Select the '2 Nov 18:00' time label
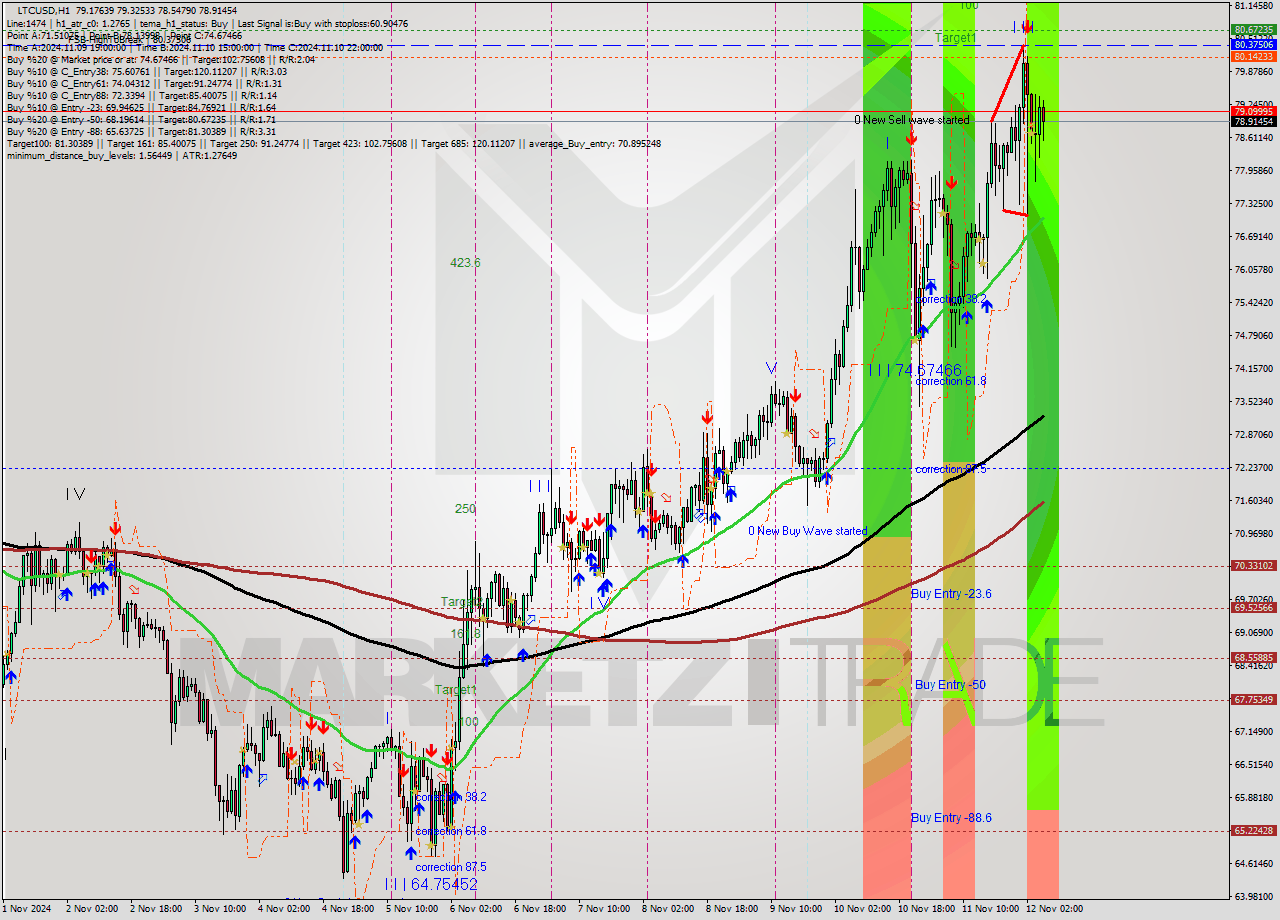This screenshot has height=920, width=1280. (156, 908)
